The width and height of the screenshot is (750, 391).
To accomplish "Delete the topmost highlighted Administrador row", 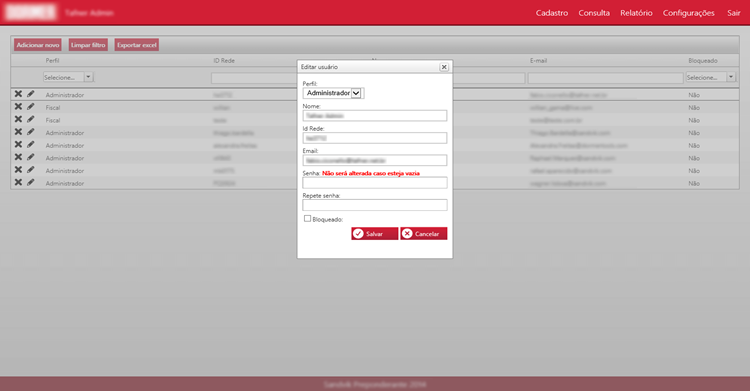I will (x=18, y=94).
